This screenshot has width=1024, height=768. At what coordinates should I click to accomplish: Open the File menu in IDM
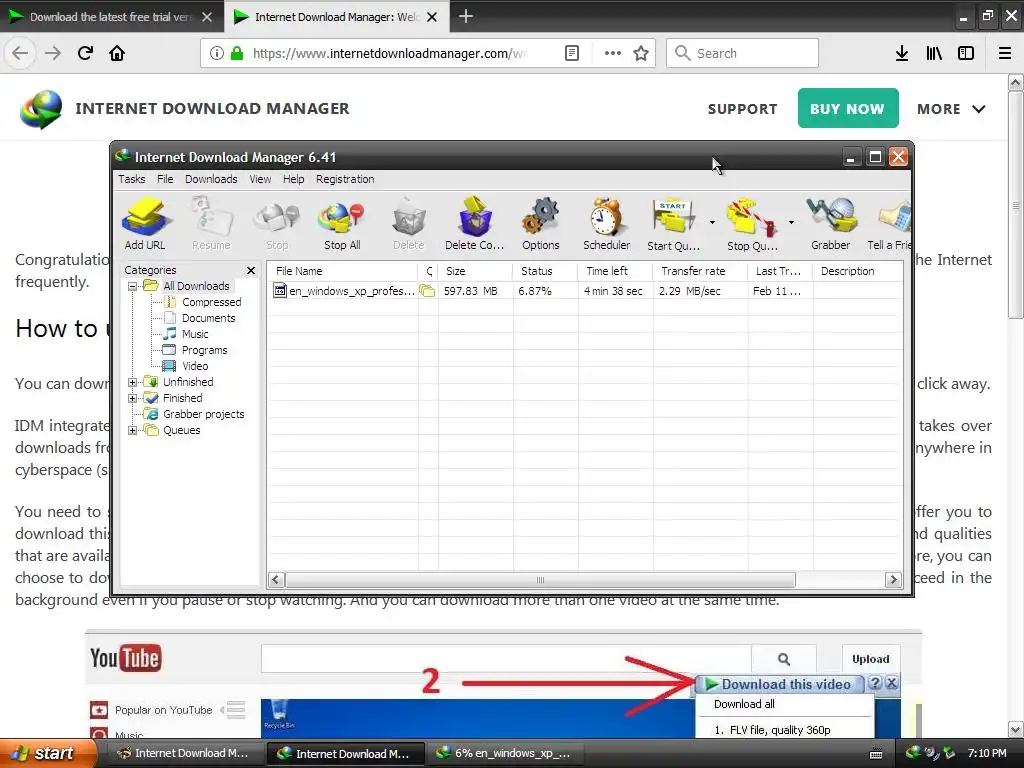point(165,179)
